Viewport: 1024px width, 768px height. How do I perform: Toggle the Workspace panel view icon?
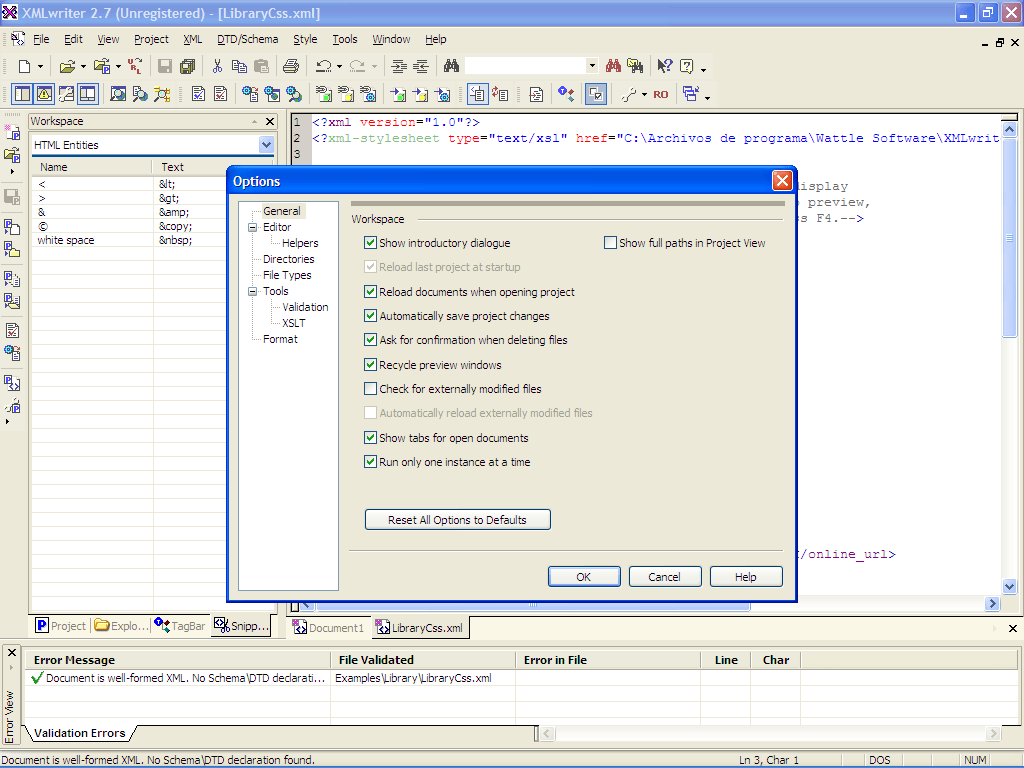point(22,95)
